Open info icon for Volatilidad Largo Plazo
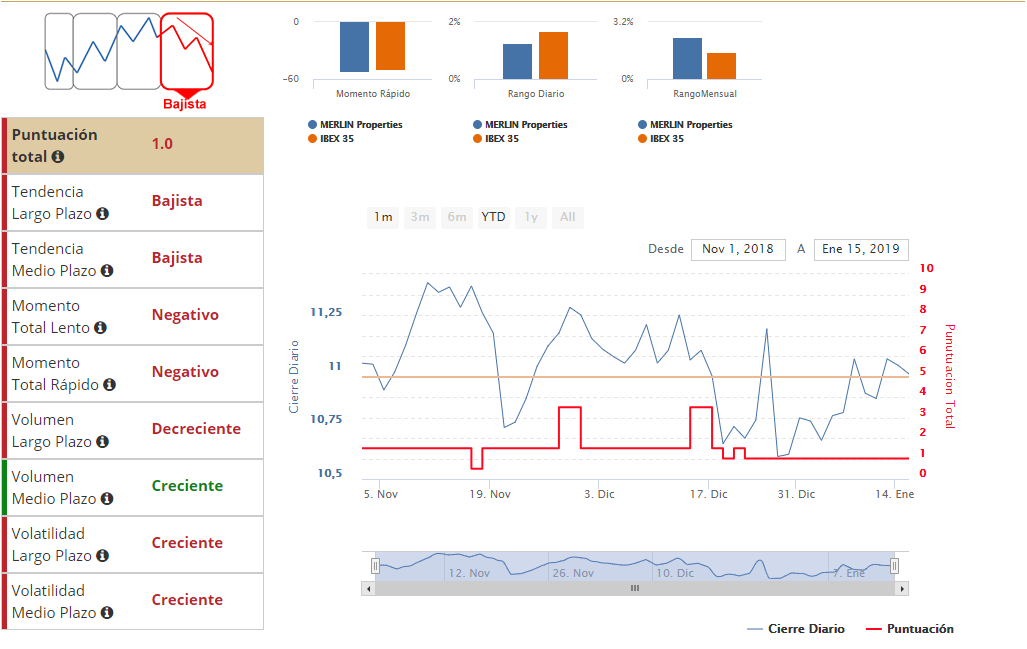Viewport: 1027px width, 649px height. point(102,555)
